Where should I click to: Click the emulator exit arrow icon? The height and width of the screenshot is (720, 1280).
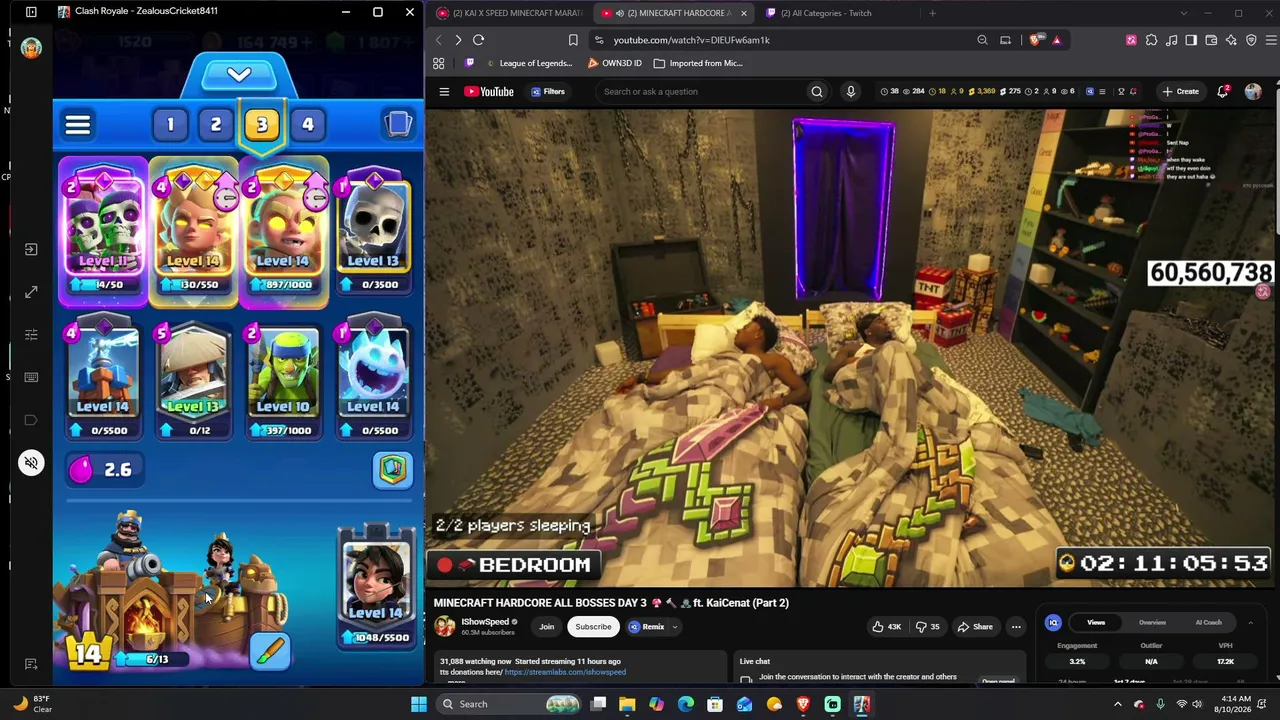pyautogui.click(x=31, y=249)
